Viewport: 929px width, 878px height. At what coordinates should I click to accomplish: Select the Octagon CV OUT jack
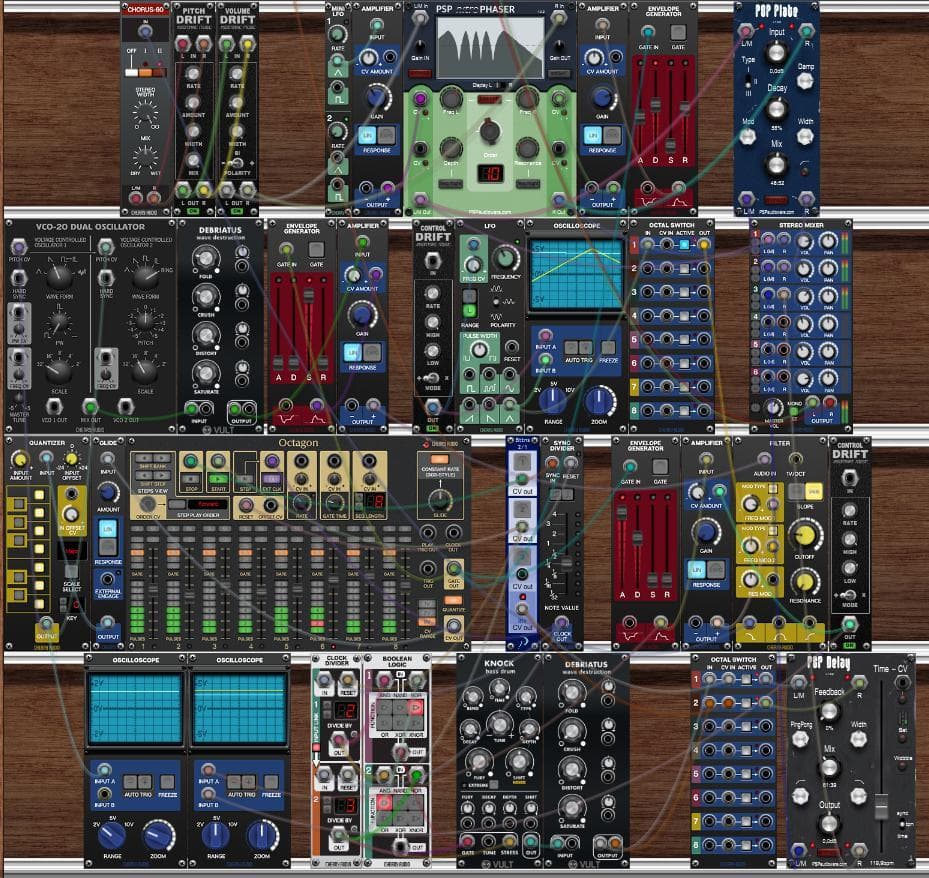(454, 624)
